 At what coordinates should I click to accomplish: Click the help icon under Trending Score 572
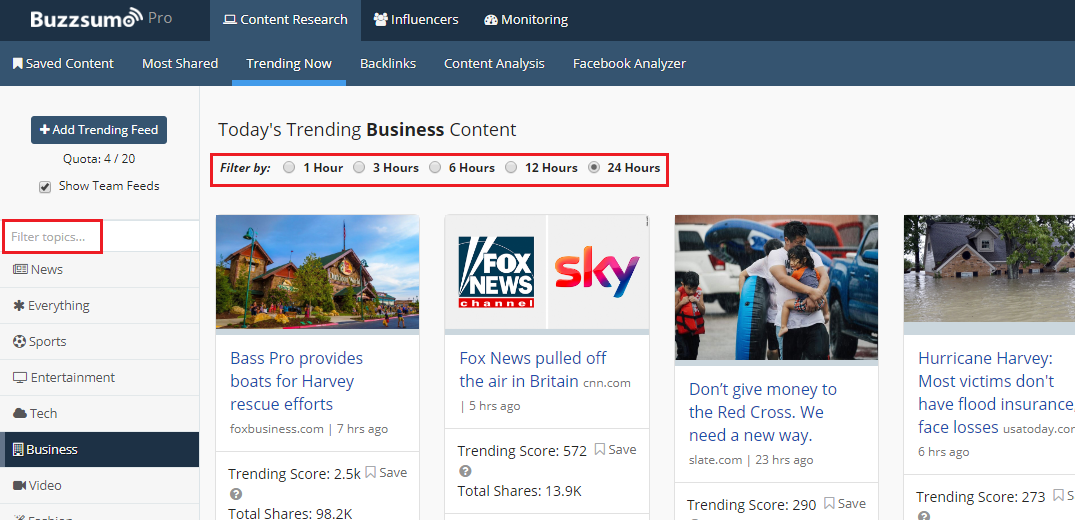(x=465, y=471)
